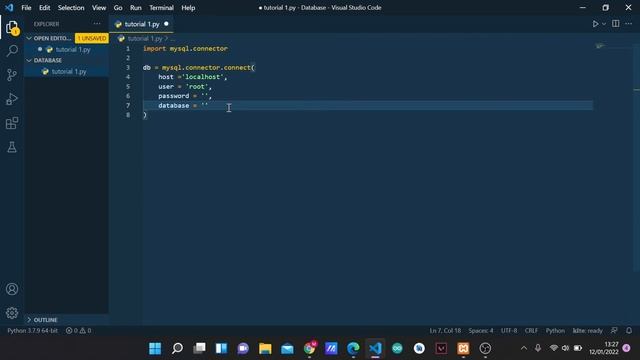Split the editor to the right
The image size is (640, 360).
click(x=616, y=24)
